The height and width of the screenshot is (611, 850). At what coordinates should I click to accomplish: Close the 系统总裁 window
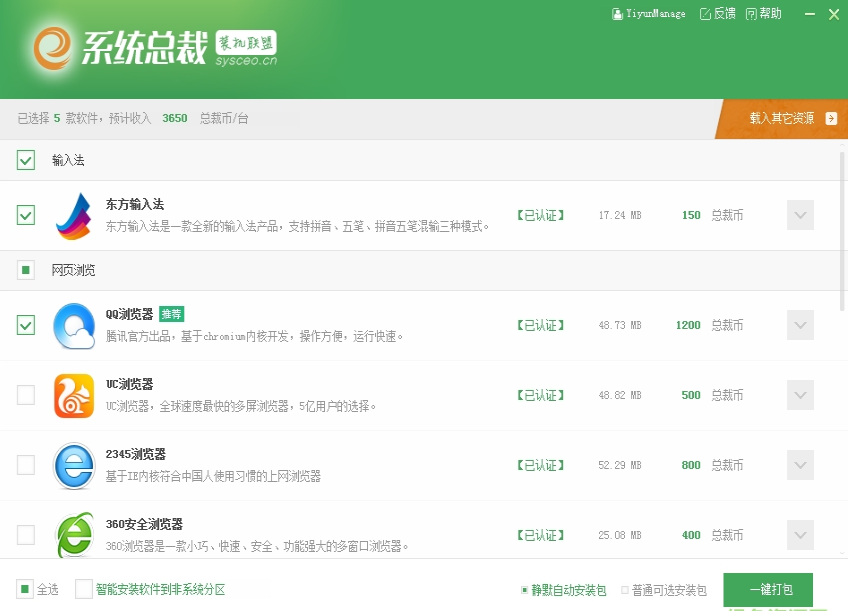pos(834,14)
